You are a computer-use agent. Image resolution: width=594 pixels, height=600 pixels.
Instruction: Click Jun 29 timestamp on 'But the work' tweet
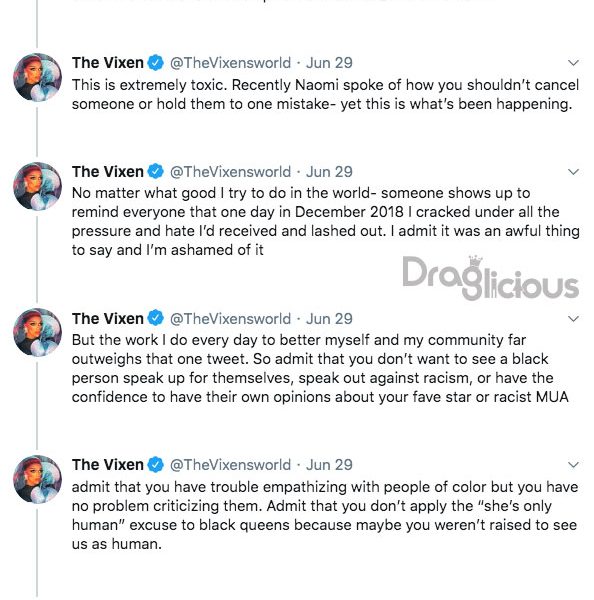point(329,319)
